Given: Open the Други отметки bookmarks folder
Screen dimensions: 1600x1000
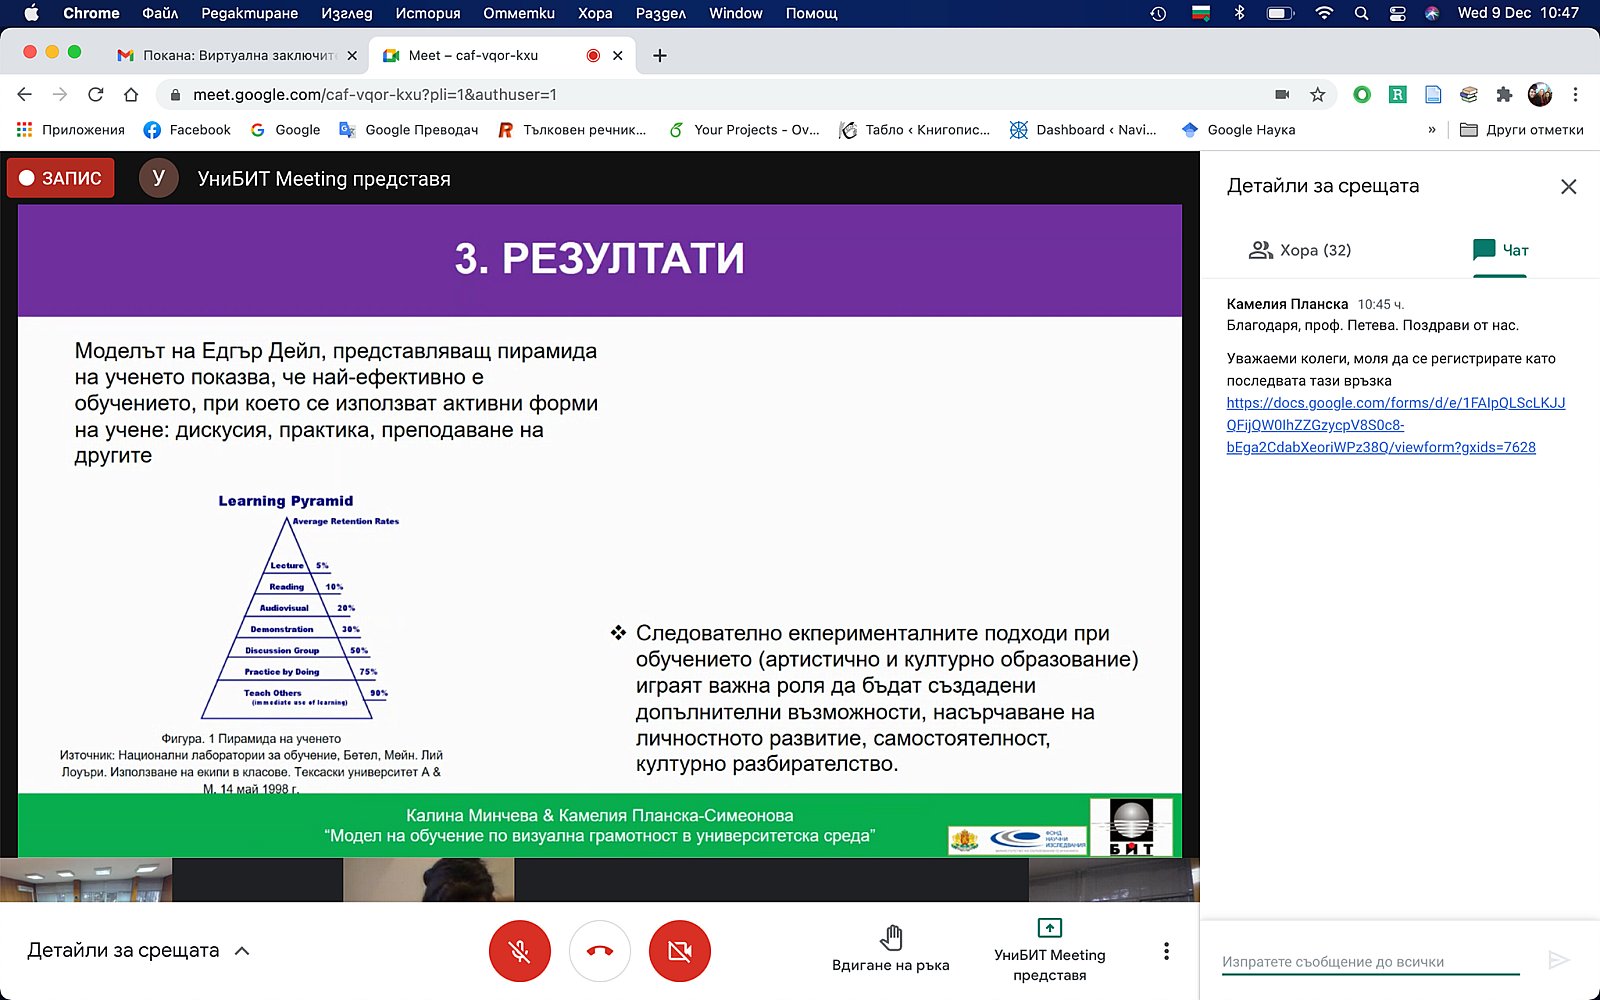Looking at the screenshot, I should 1522,130.
